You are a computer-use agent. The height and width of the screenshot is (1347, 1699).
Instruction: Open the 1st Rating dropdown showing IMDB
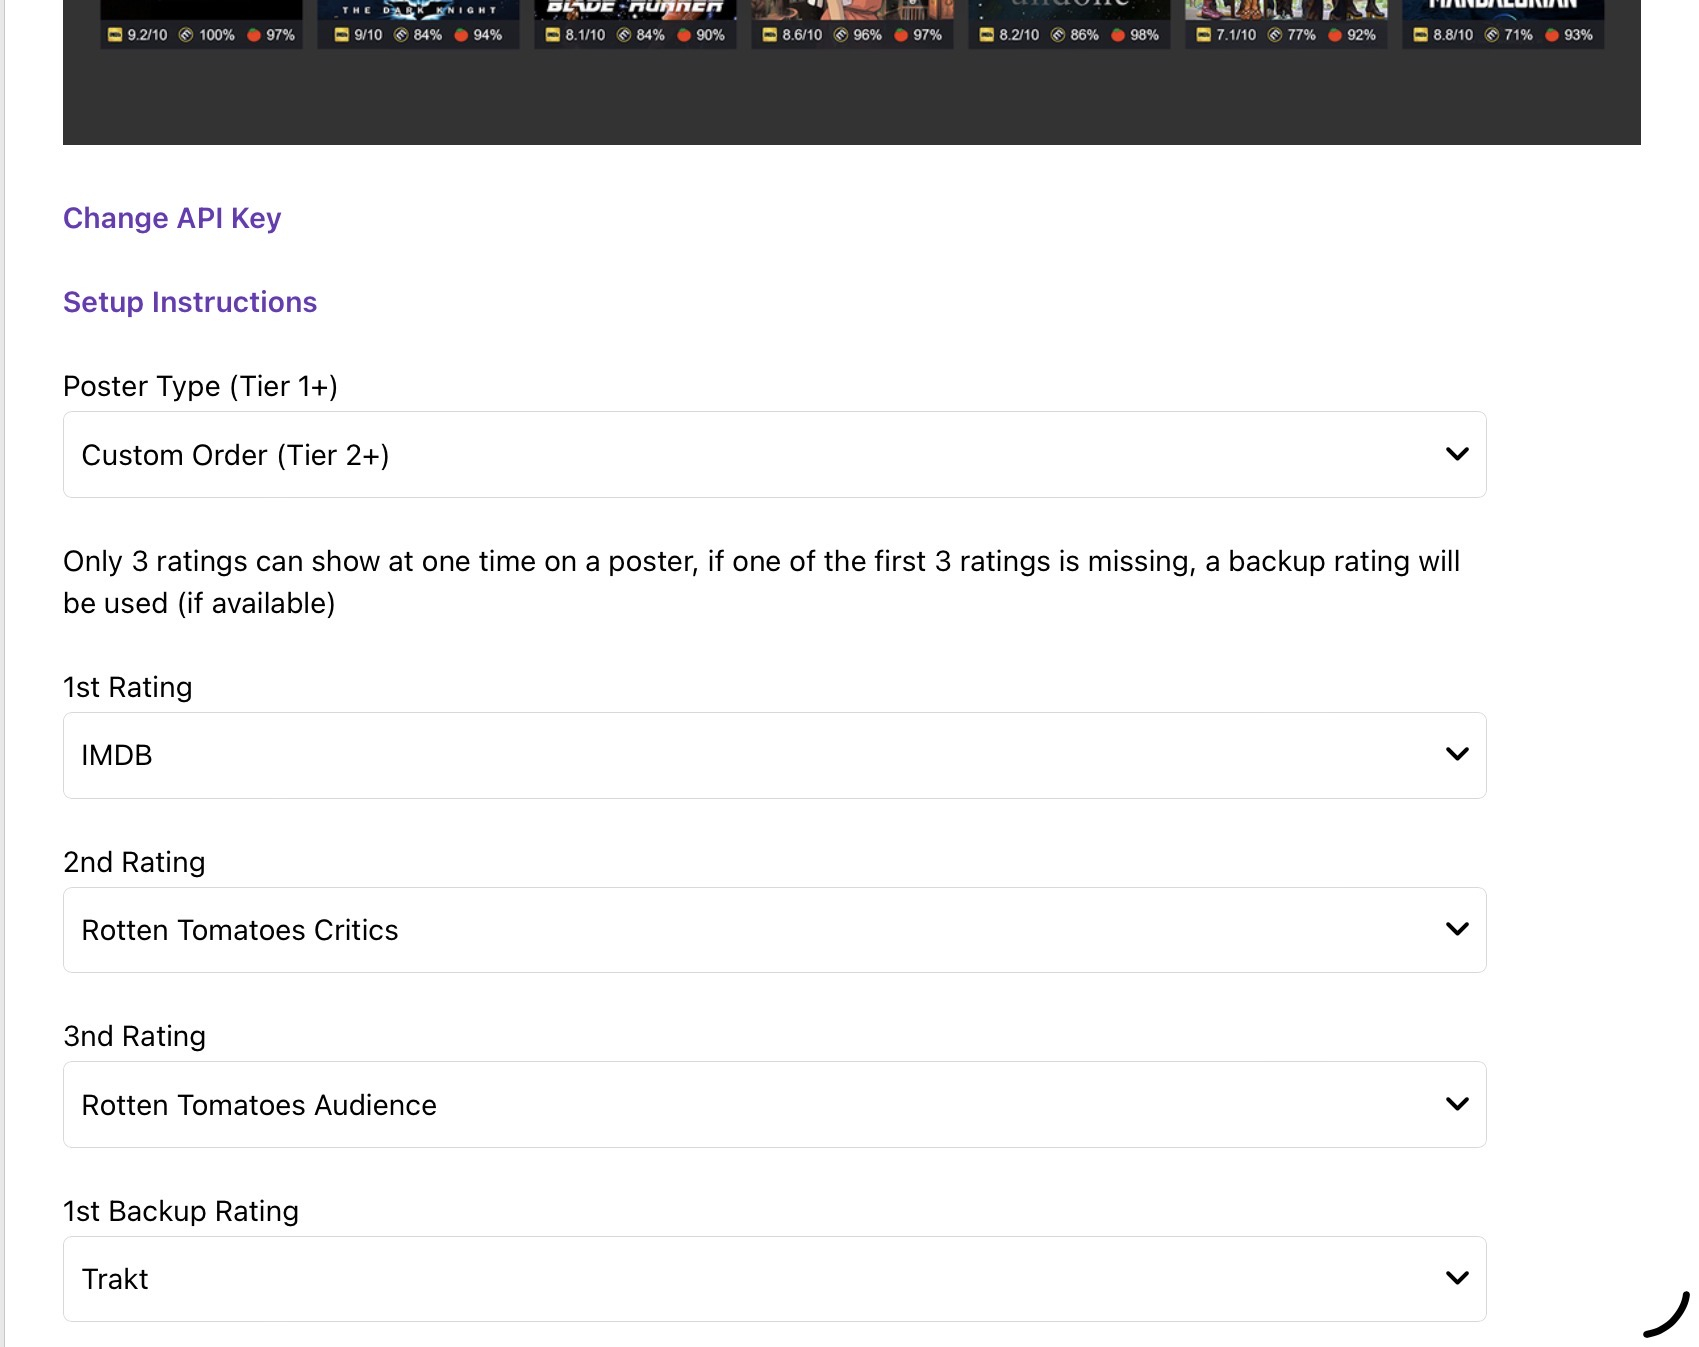[774, 755]
